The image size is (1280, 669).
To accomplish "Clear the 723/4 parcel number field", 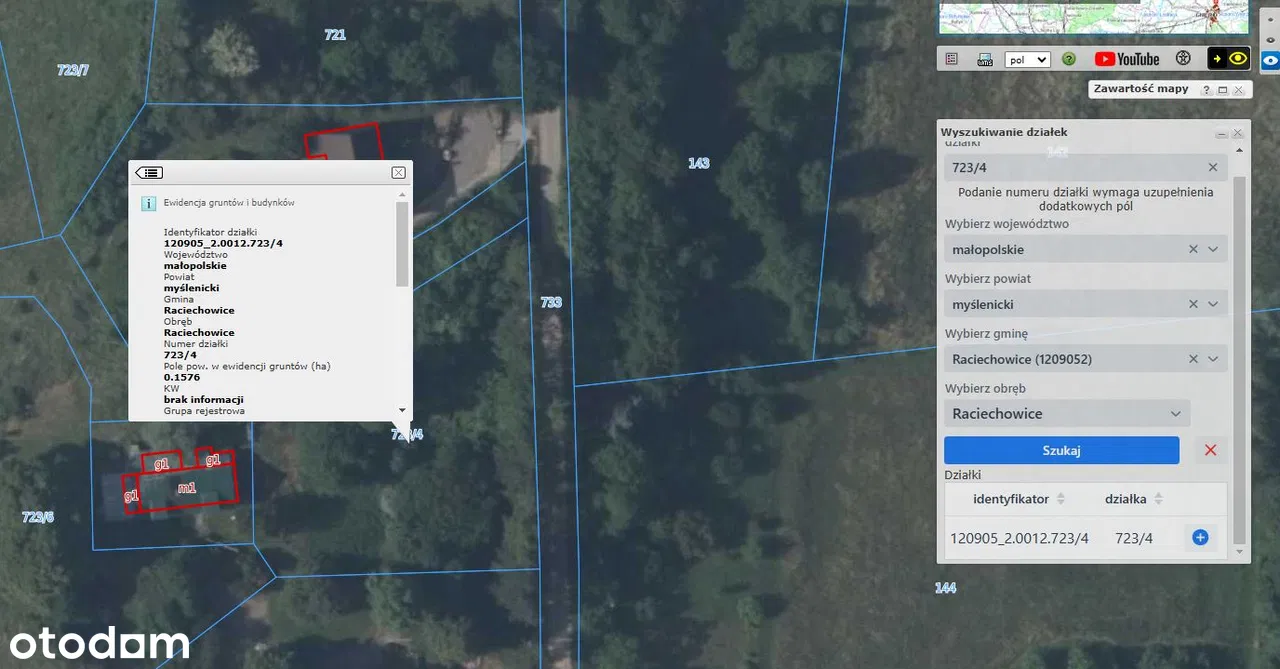I will 1213,168.
